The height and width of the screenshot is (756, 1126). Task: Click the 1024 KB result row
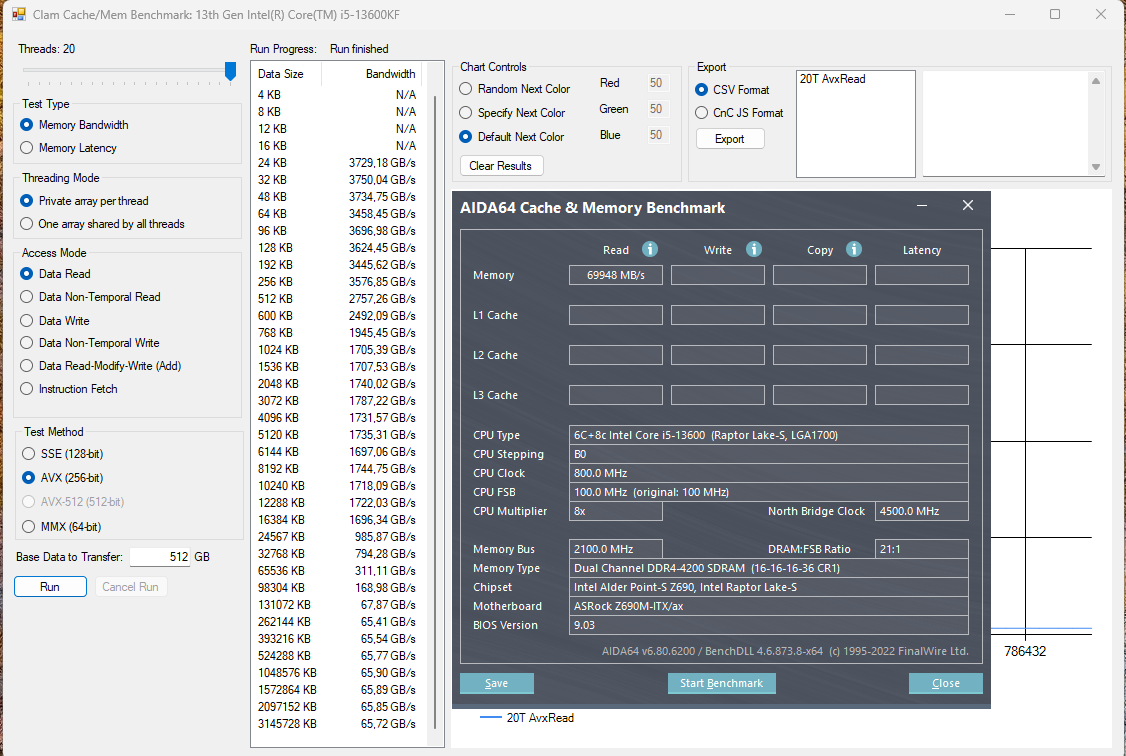[x=337, y=350]
